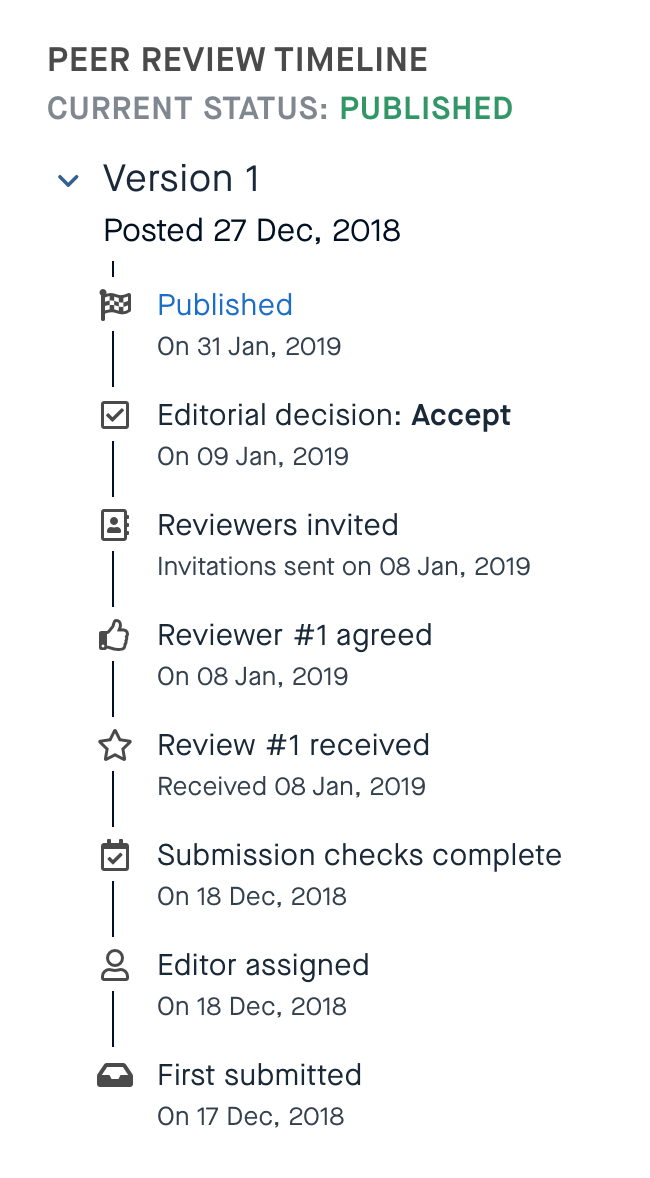Select the Reviewers invited entry text
The height and width of the screenshot is (1178, 650).
[x=278, y=525]
